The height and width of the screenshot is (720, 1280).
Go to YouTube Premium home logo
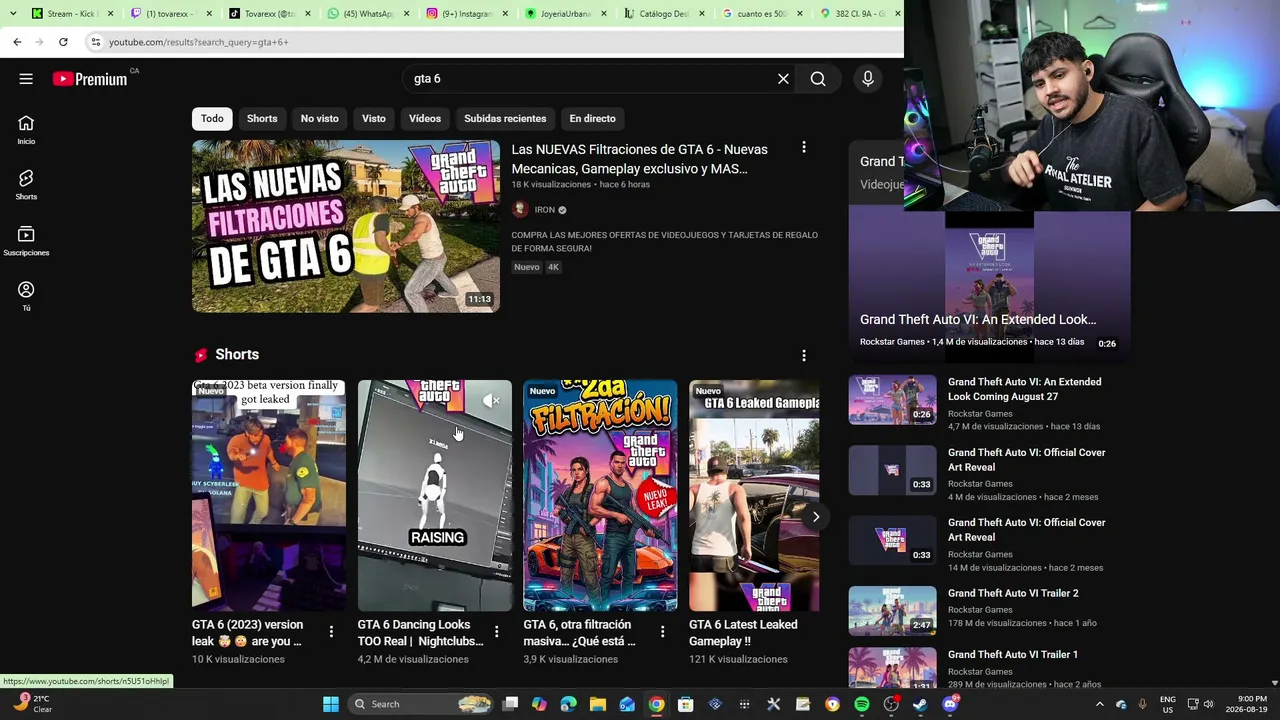[90, 79]
